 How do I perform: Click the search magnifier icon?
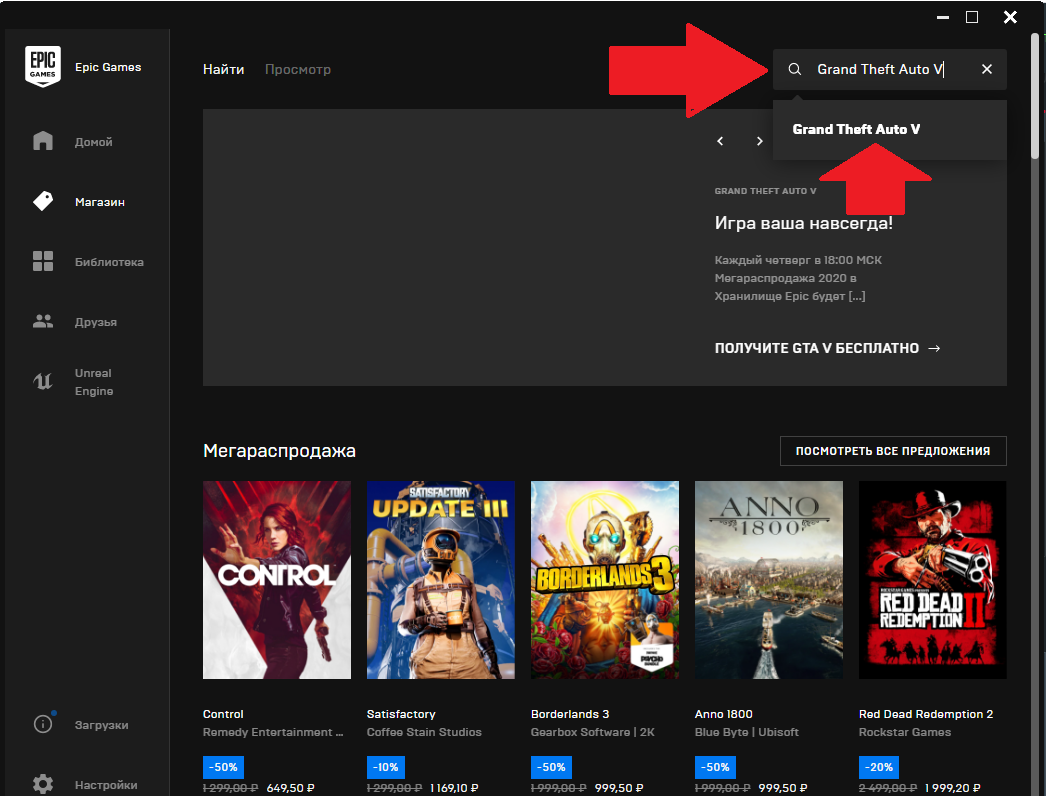pos(795,69)
